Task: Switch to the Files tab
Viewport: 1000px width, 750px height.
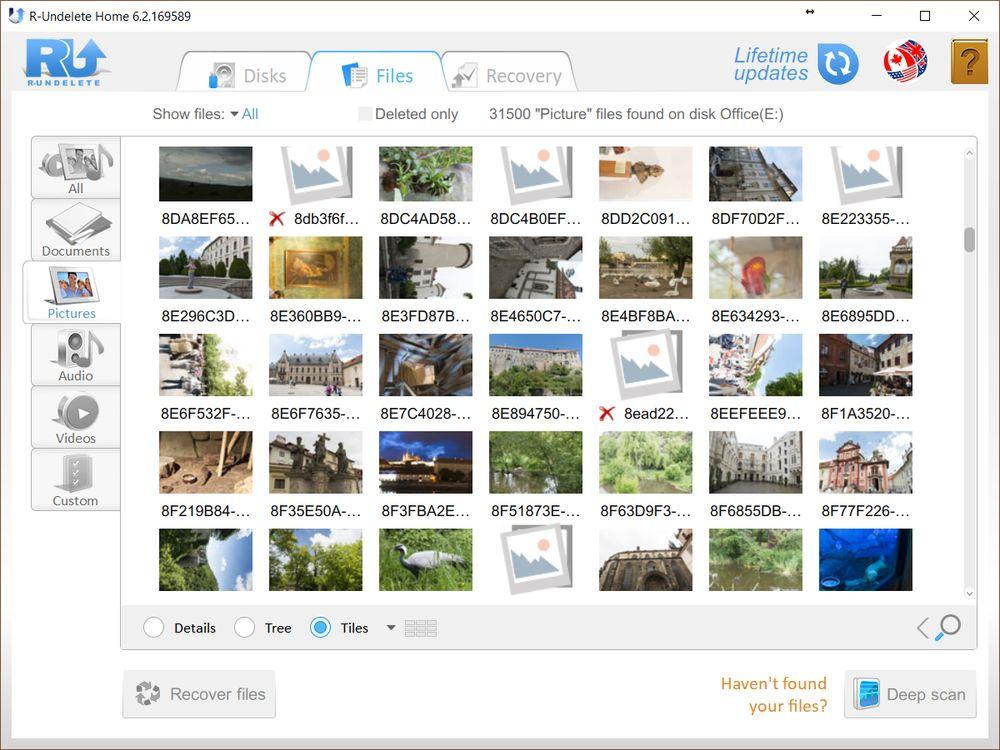Action: coord(376,74)
